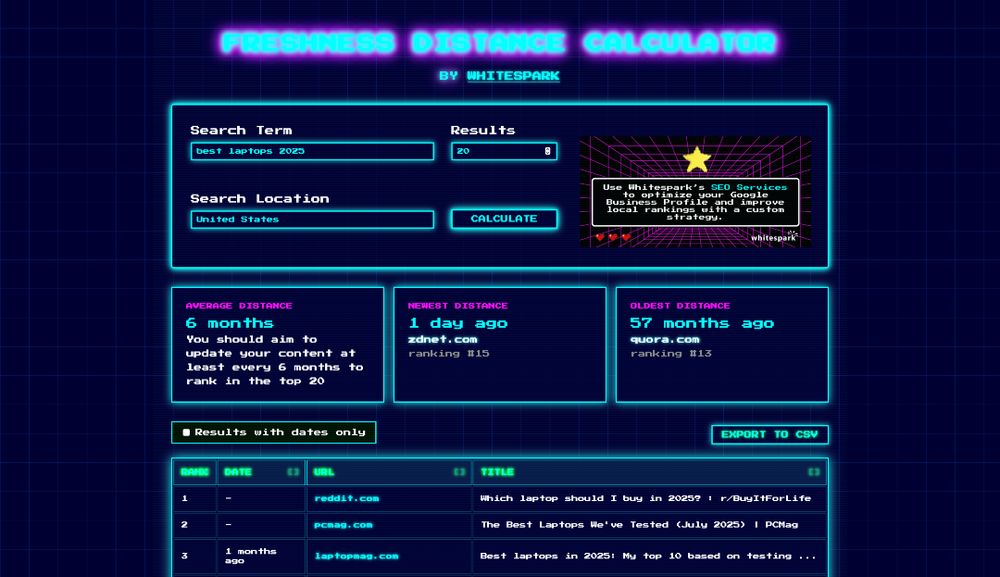Focus the Search Location input field
Image resolution: width=1000 pixels, height=577 pixels.
click(312, 219)
